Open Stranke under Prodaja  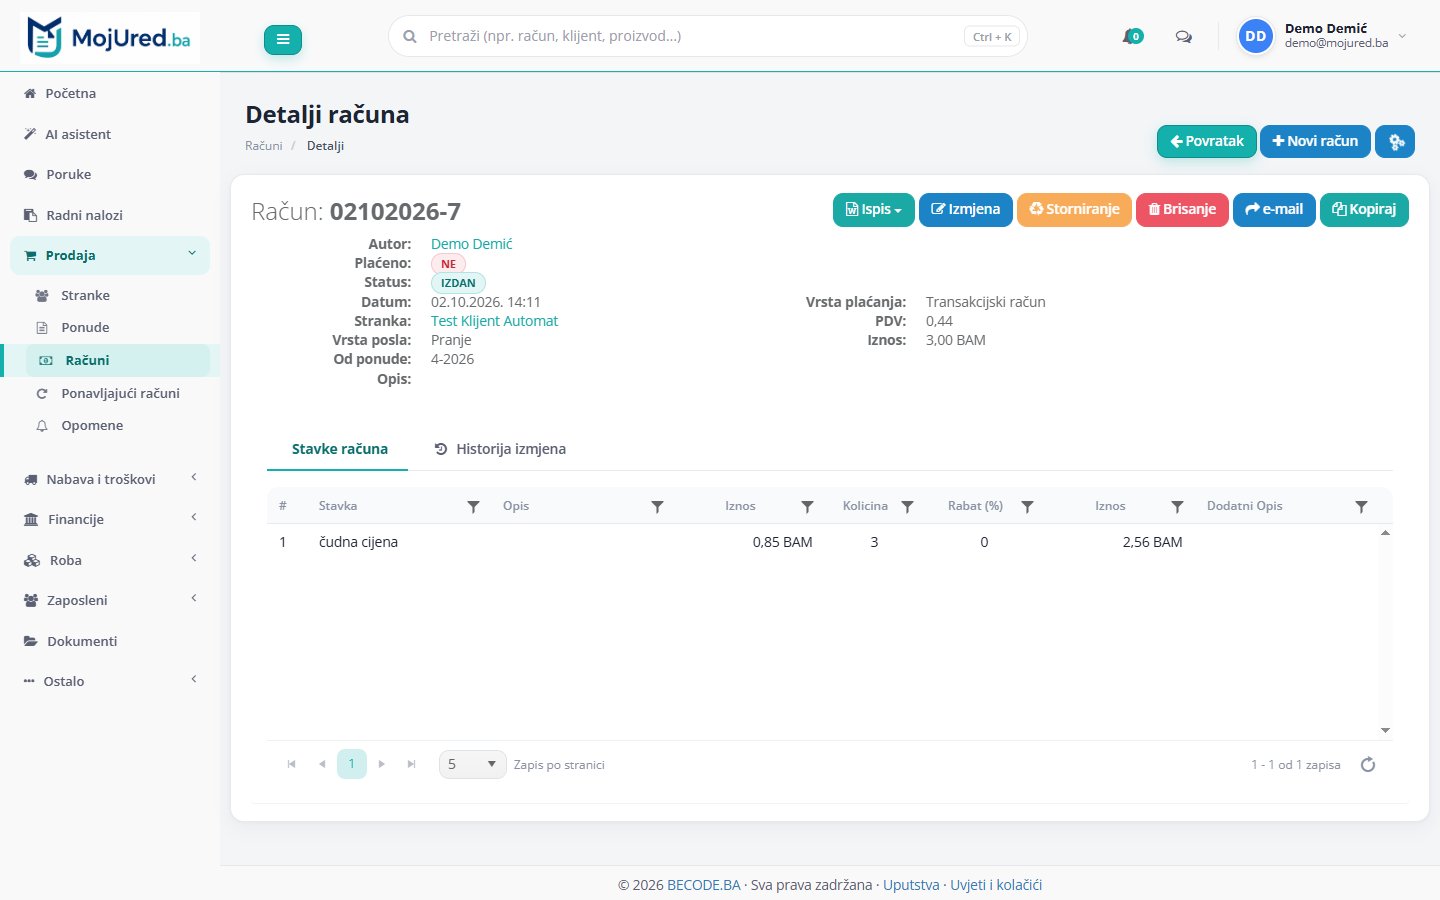pos(85,295)
